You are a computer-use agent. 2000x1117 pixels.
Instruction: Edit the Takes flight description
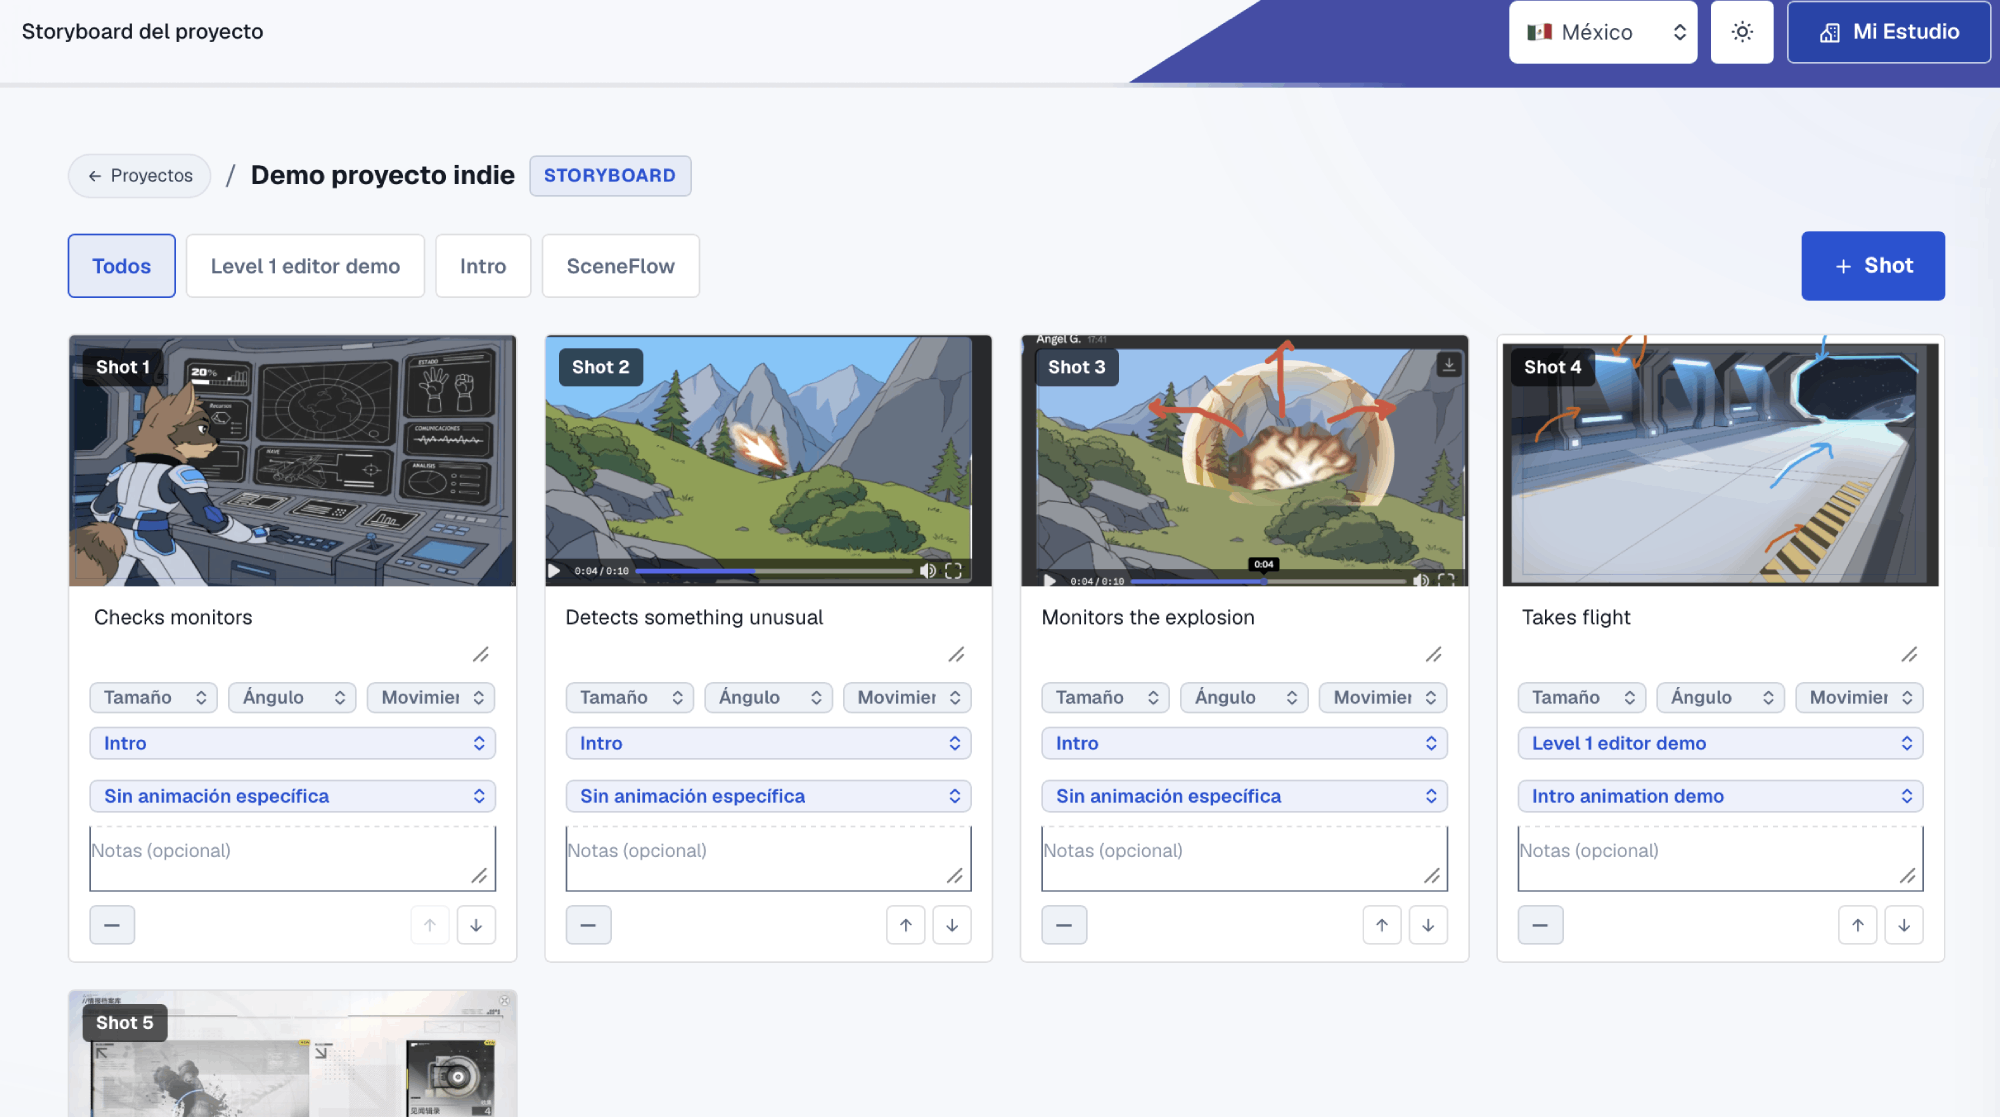[x=1720, y=633]
